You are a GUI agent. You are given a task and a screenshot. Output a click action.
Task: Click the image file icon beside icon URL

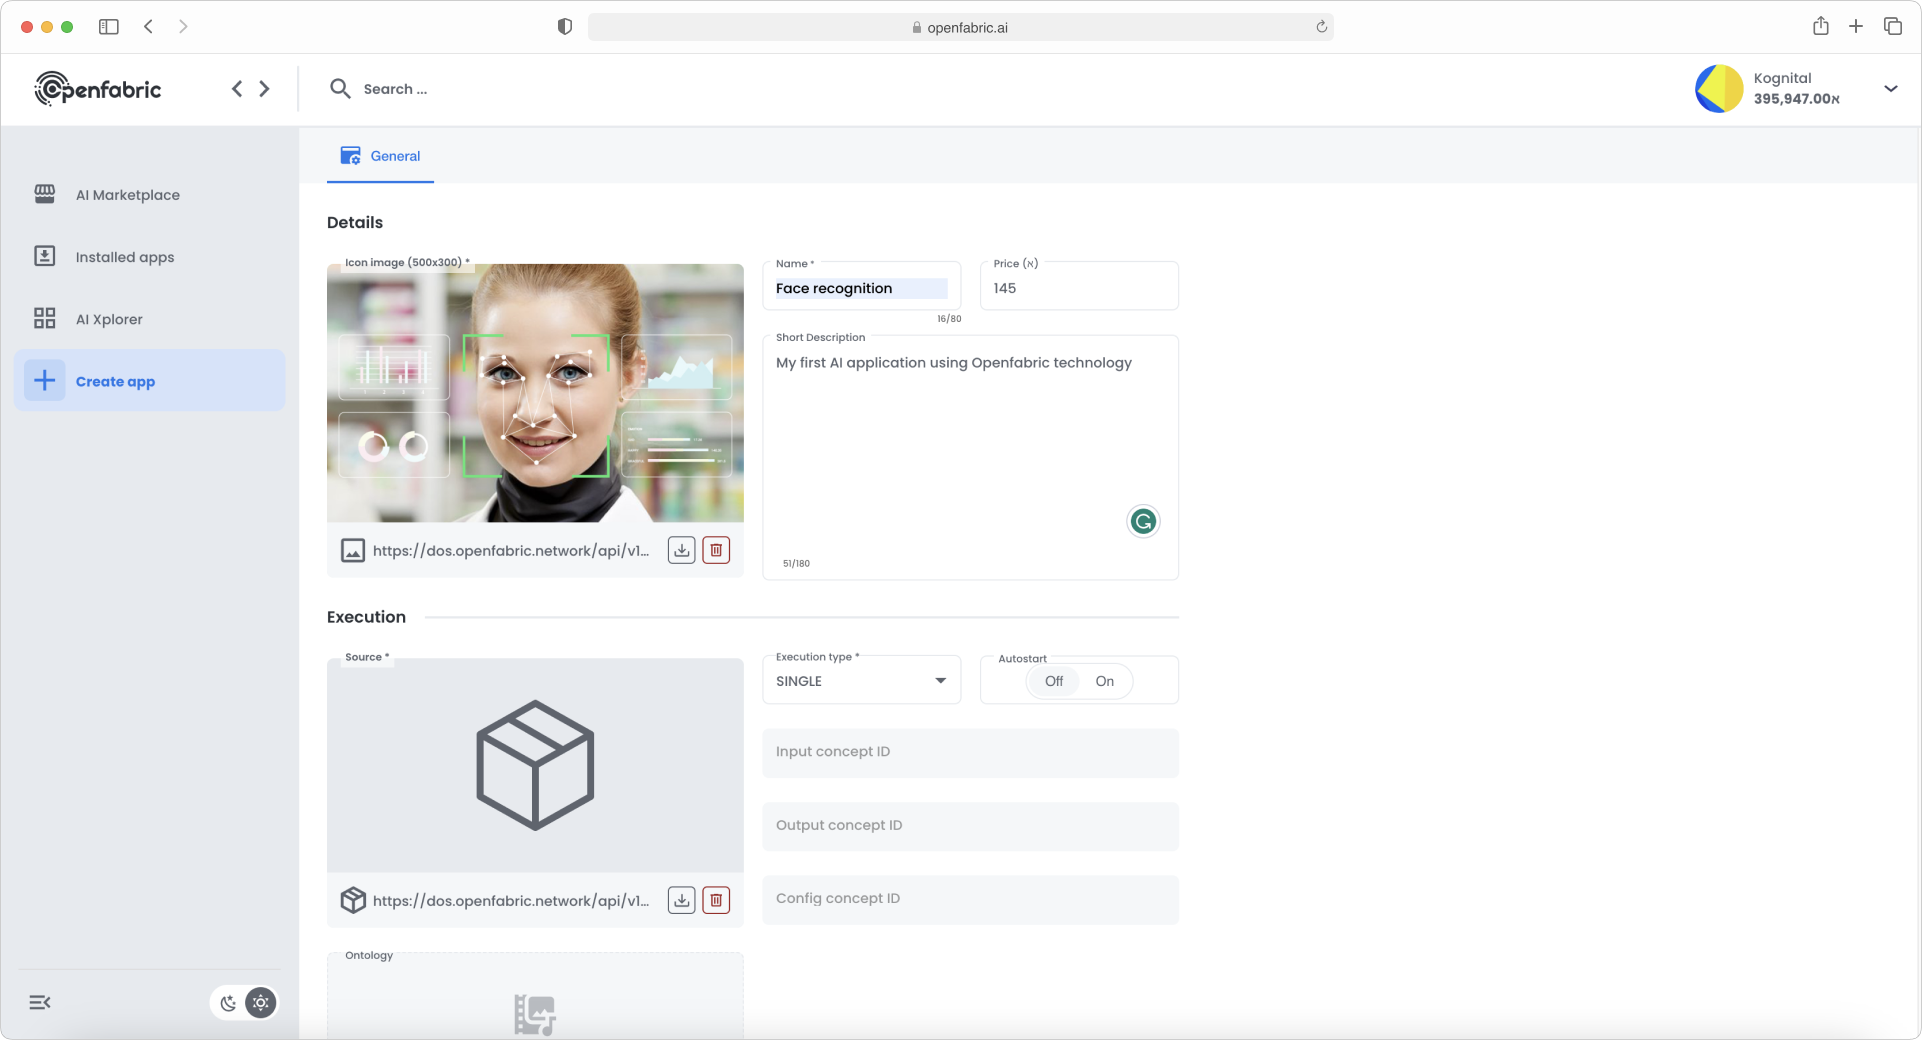353,551
